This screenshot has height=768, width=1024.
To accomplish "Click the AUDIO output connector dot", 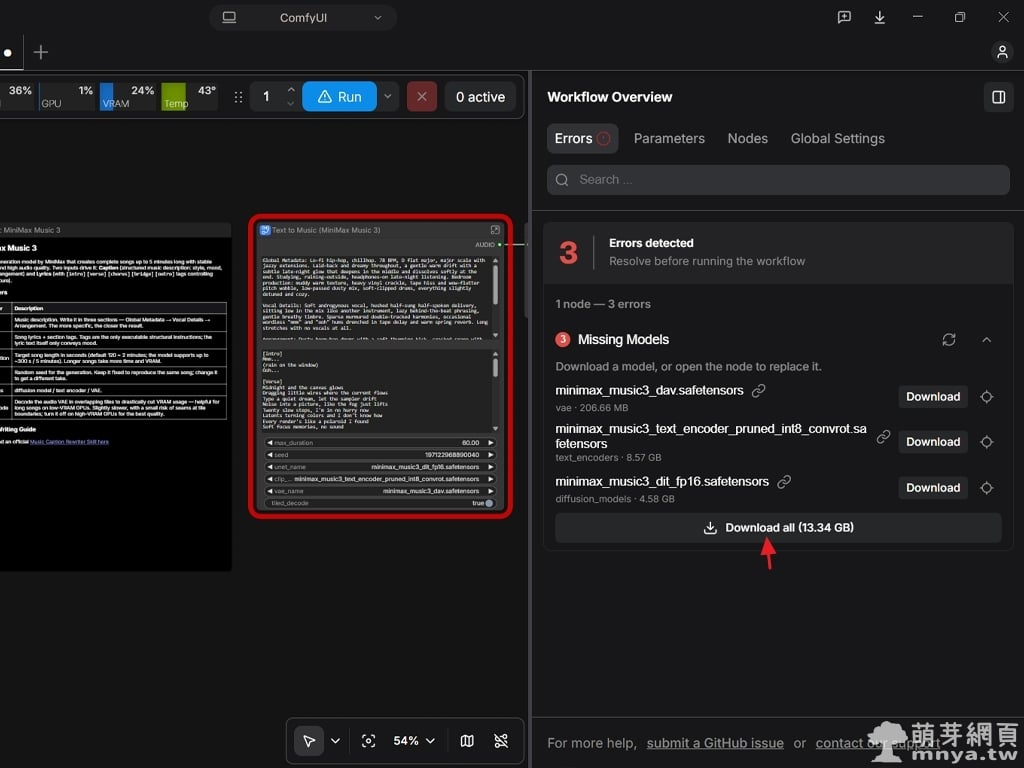I will 500,244.
